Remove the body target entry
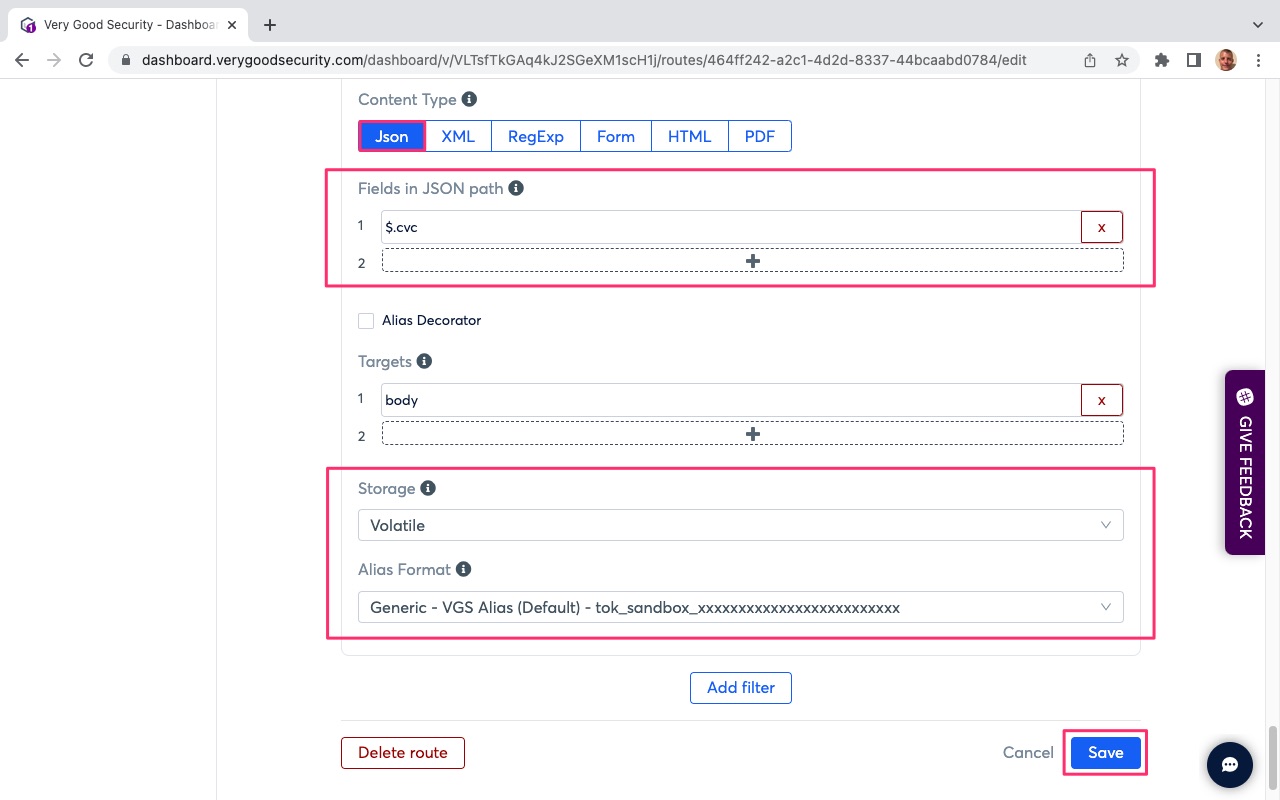 (x=1102, y=400)
